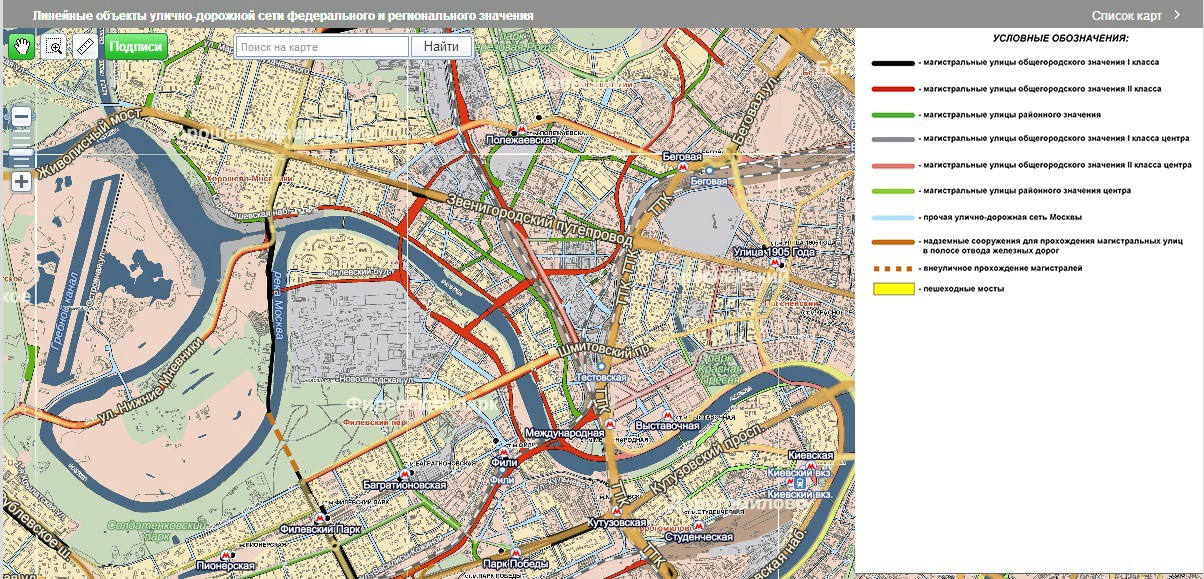Focus the Поиск на карте field
Image resolution: width=1204 pixels, height=579 pixels.
tap(321, 46)
